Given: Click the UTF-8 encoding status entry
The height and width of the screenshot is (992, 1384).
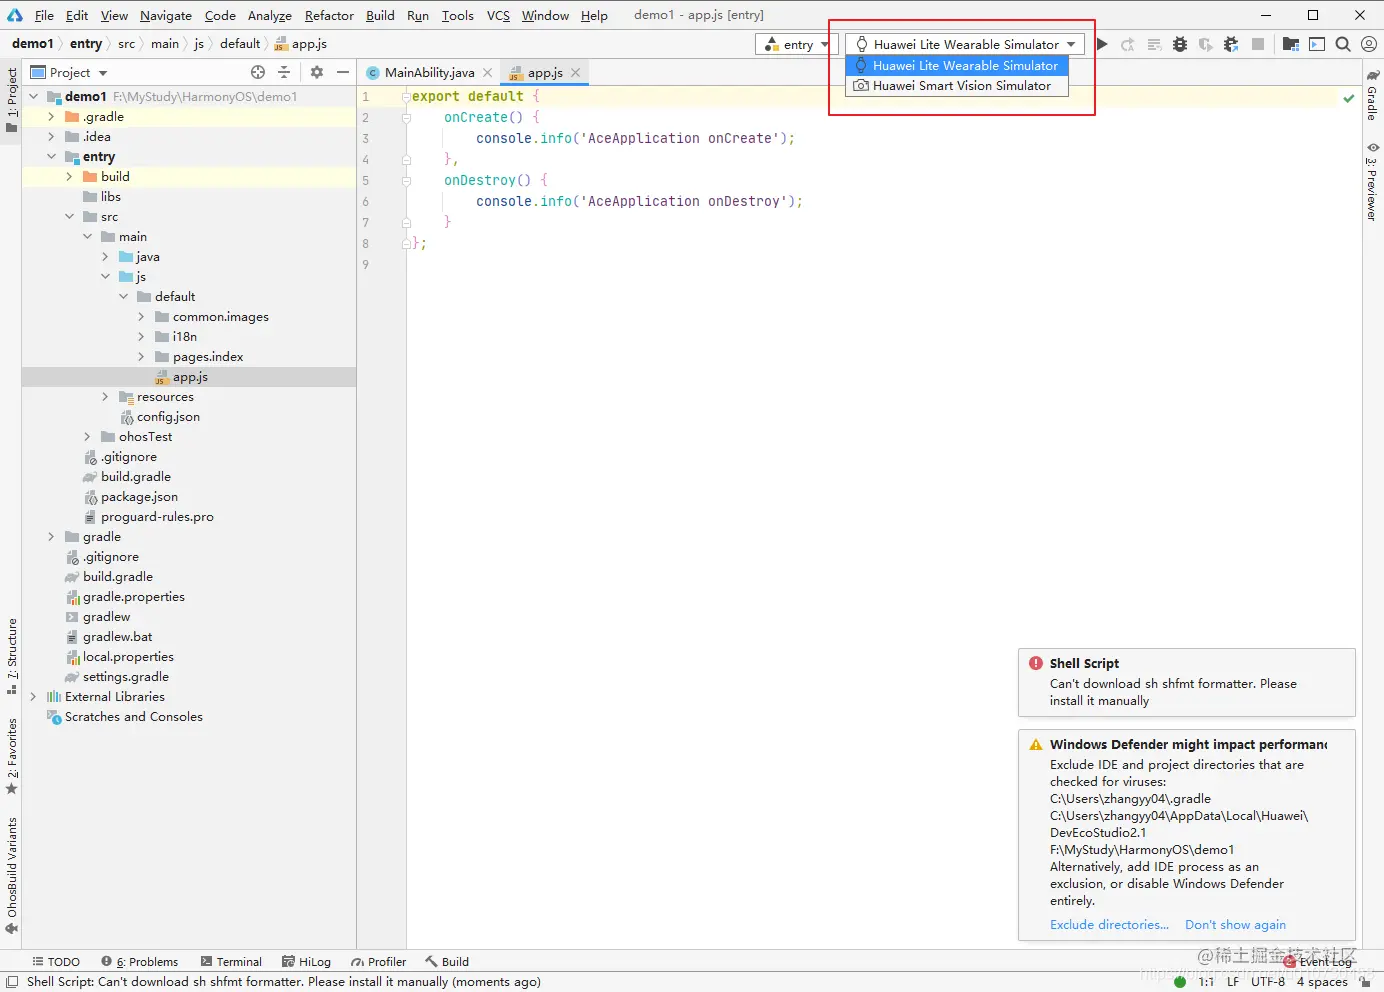Looking at the screenshot, I should tap(1268, 982).
